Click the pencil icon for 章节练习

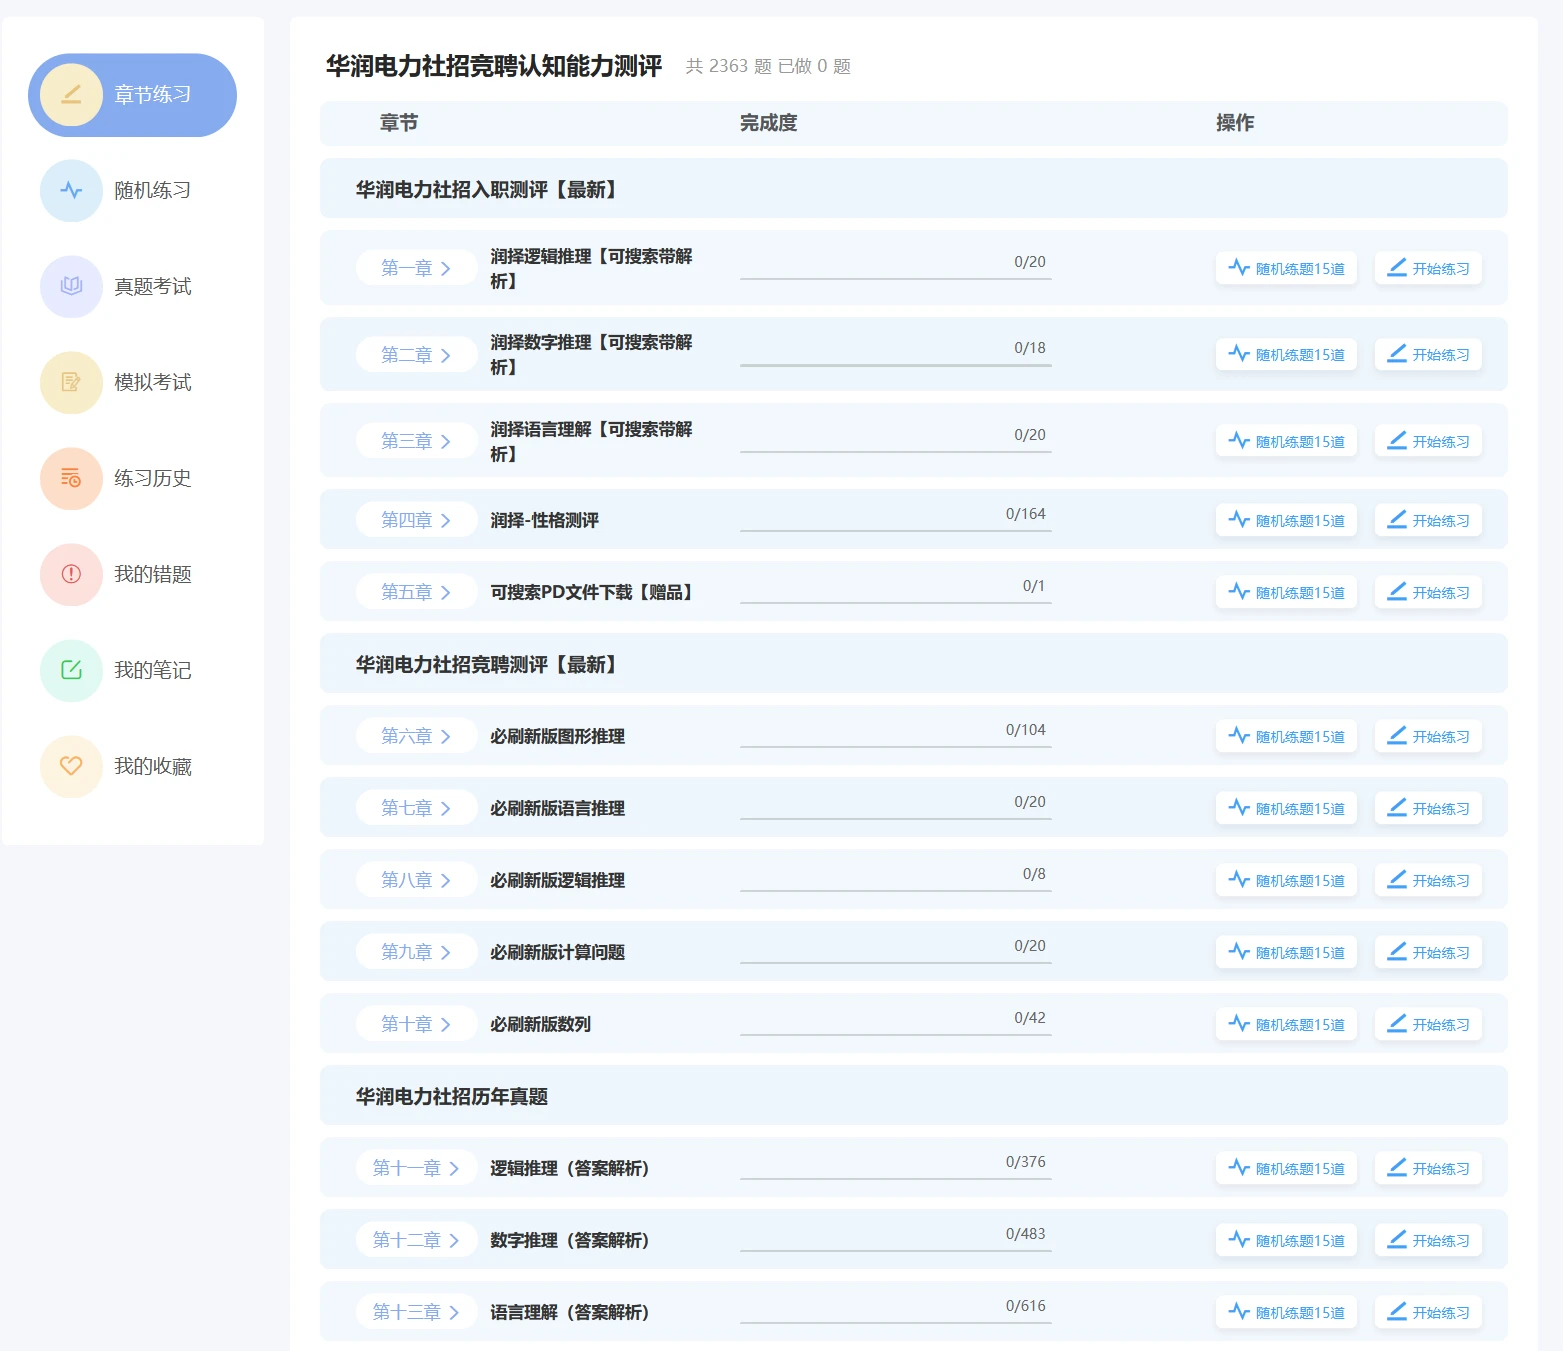coord(71,95)
